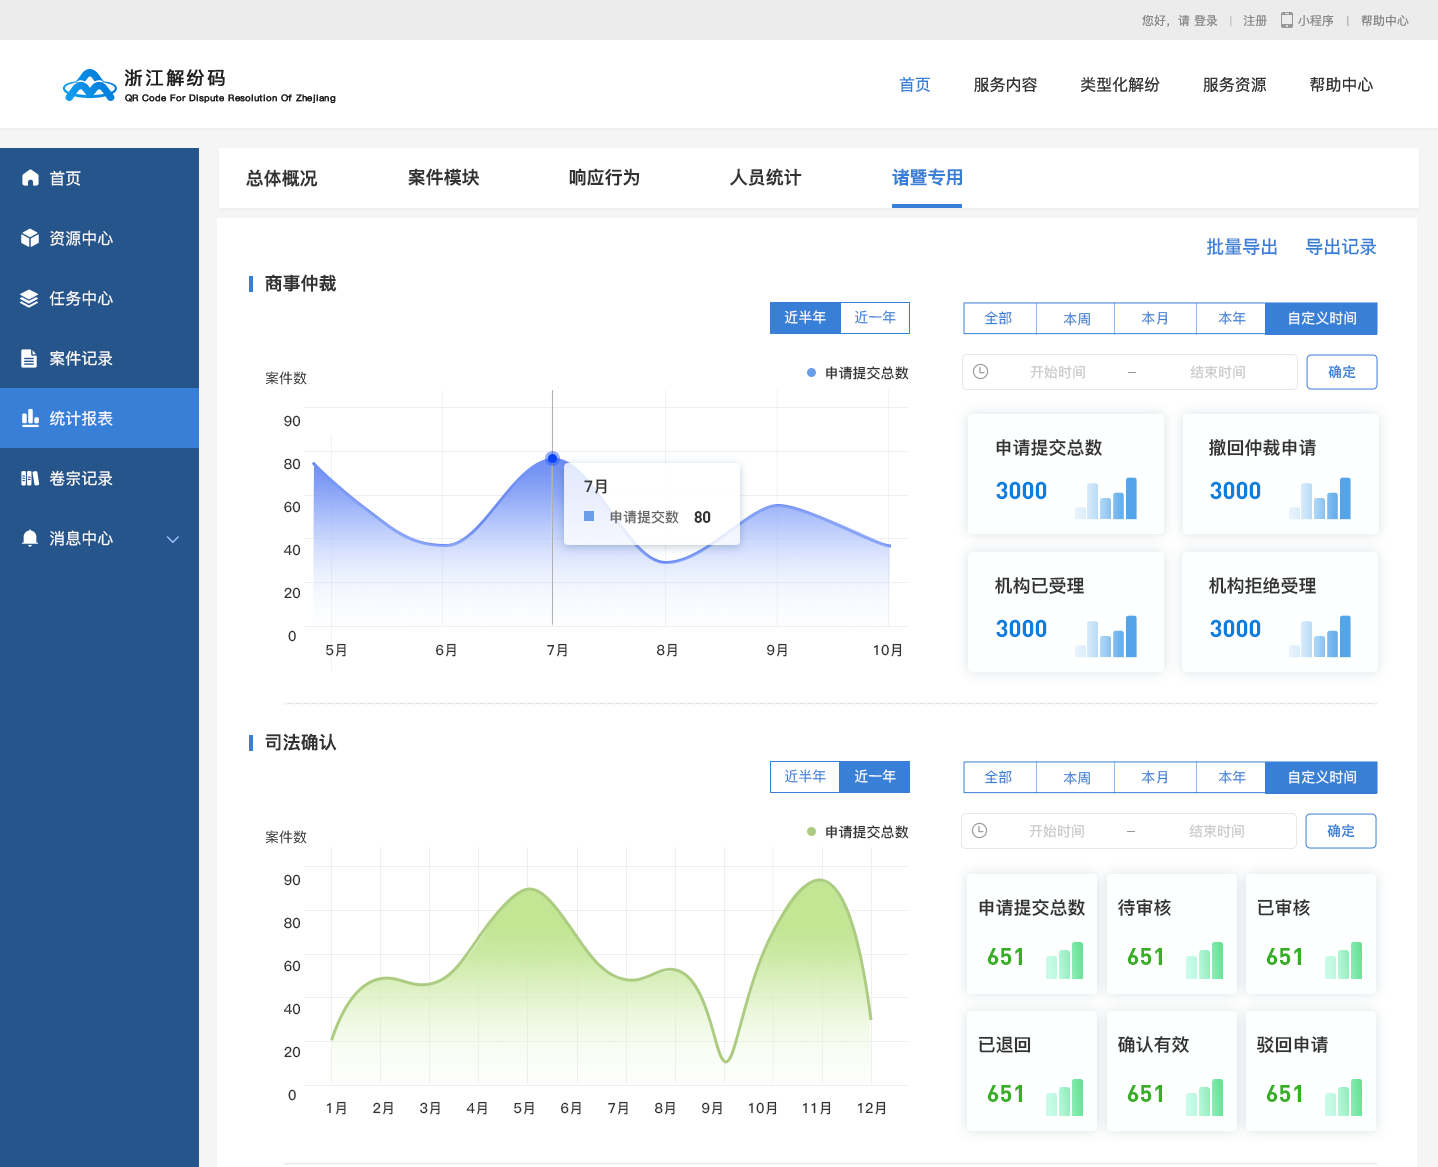Go to 服务资源 in top navigation
Image resolution: width=1438 pixels, height=1167 pixels.
click(1234, 85)
